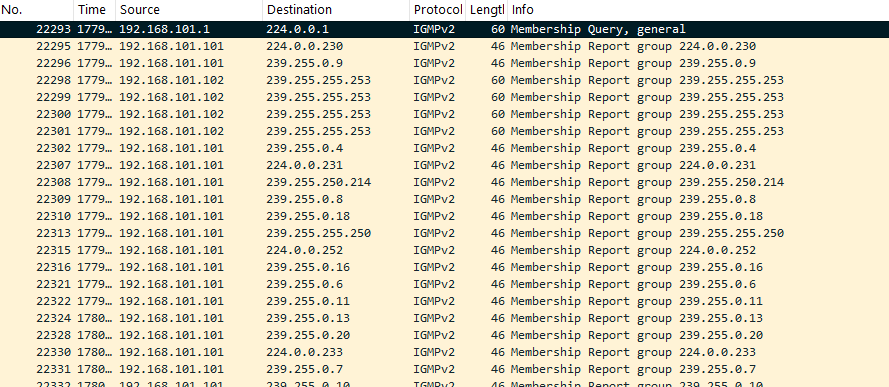Sort by the Time column header
Screen dimensions: 889x387
[x=94, y=10]
